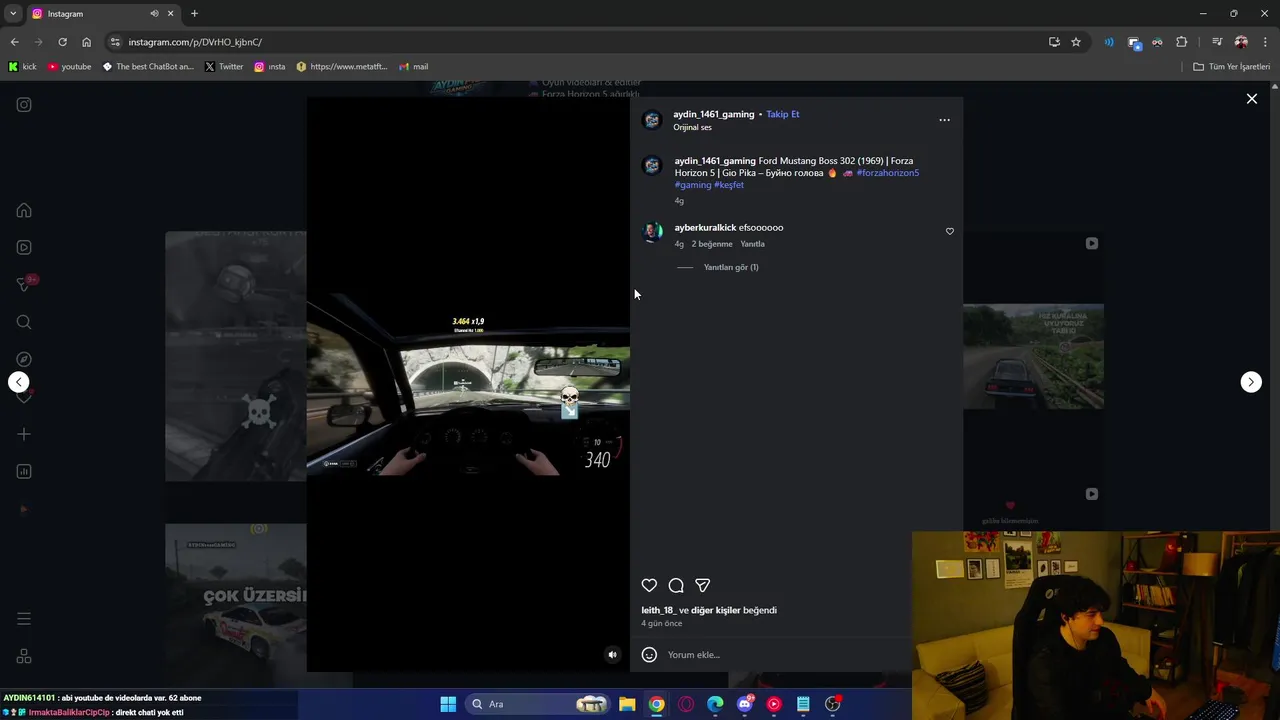Click the address bar URL

[x=195, y=42]
